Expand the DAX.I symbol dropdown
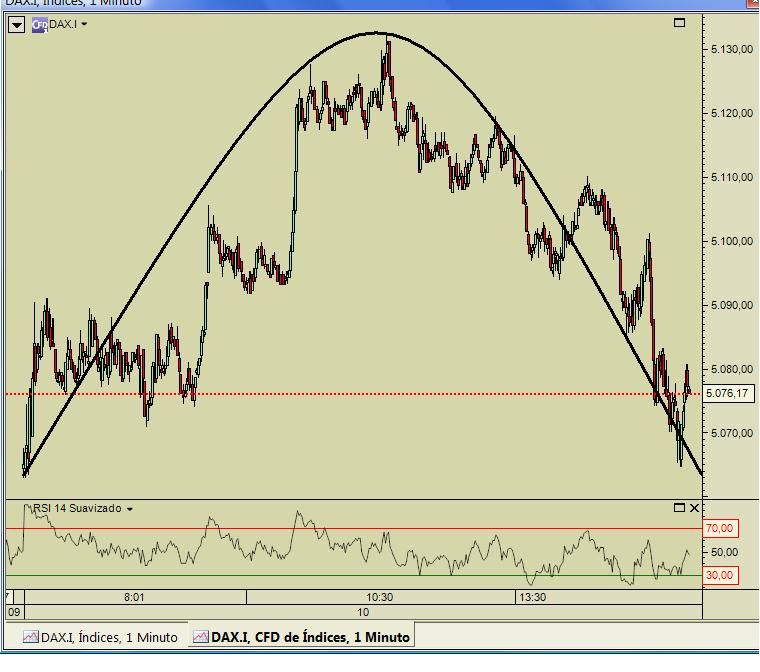Viewport: 760px width, 672px height. [84, 24]
